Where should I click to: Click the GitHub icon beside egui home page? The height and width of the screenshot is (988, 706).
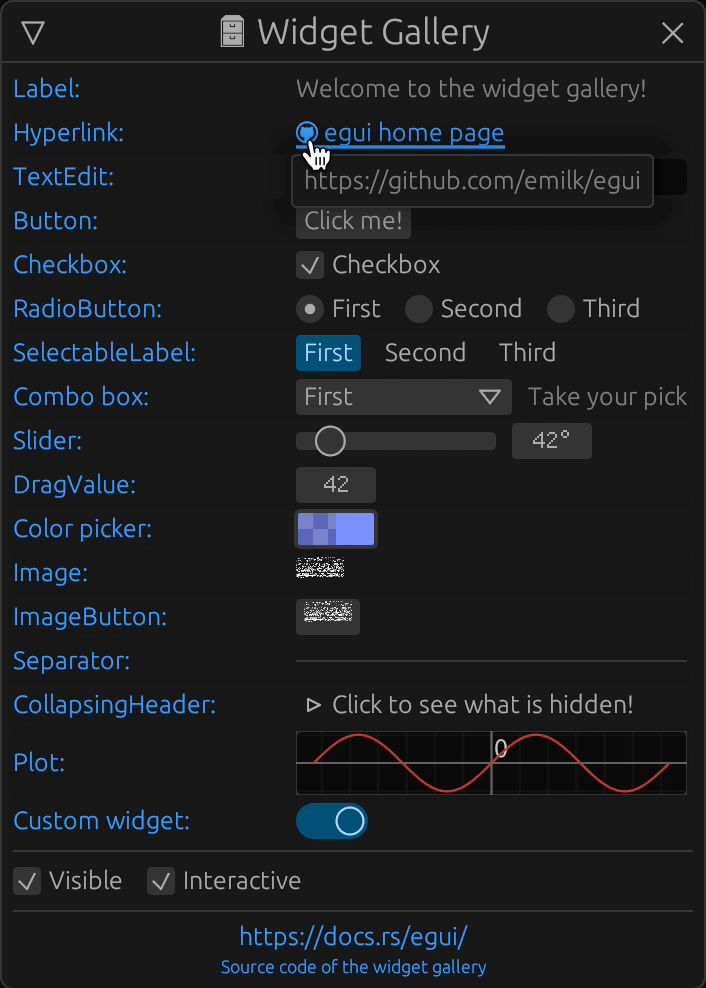(307, 132)
